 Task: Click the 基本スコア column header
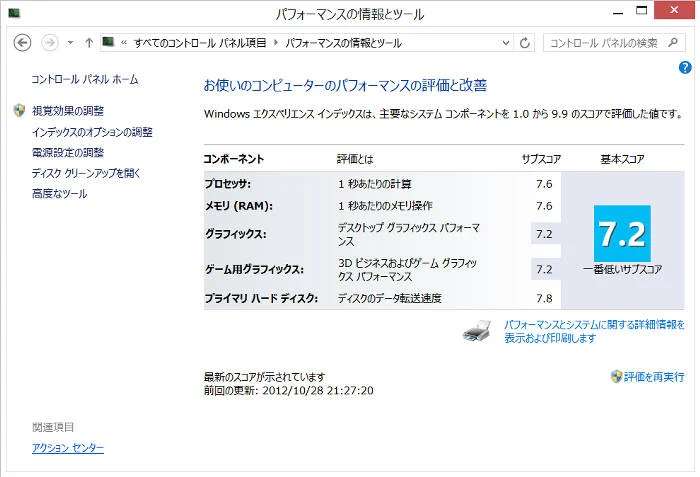tap(622, 159)
